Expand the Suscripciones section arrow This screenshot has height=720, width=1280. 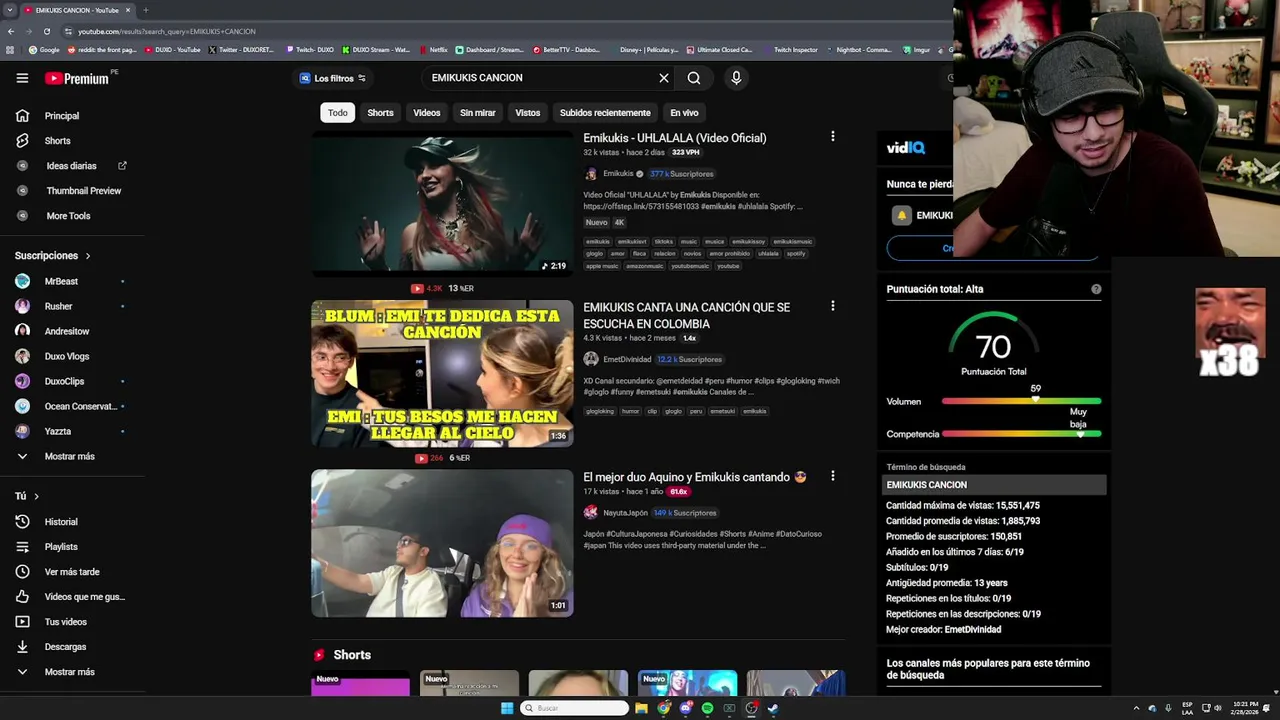tap(87, 257)
